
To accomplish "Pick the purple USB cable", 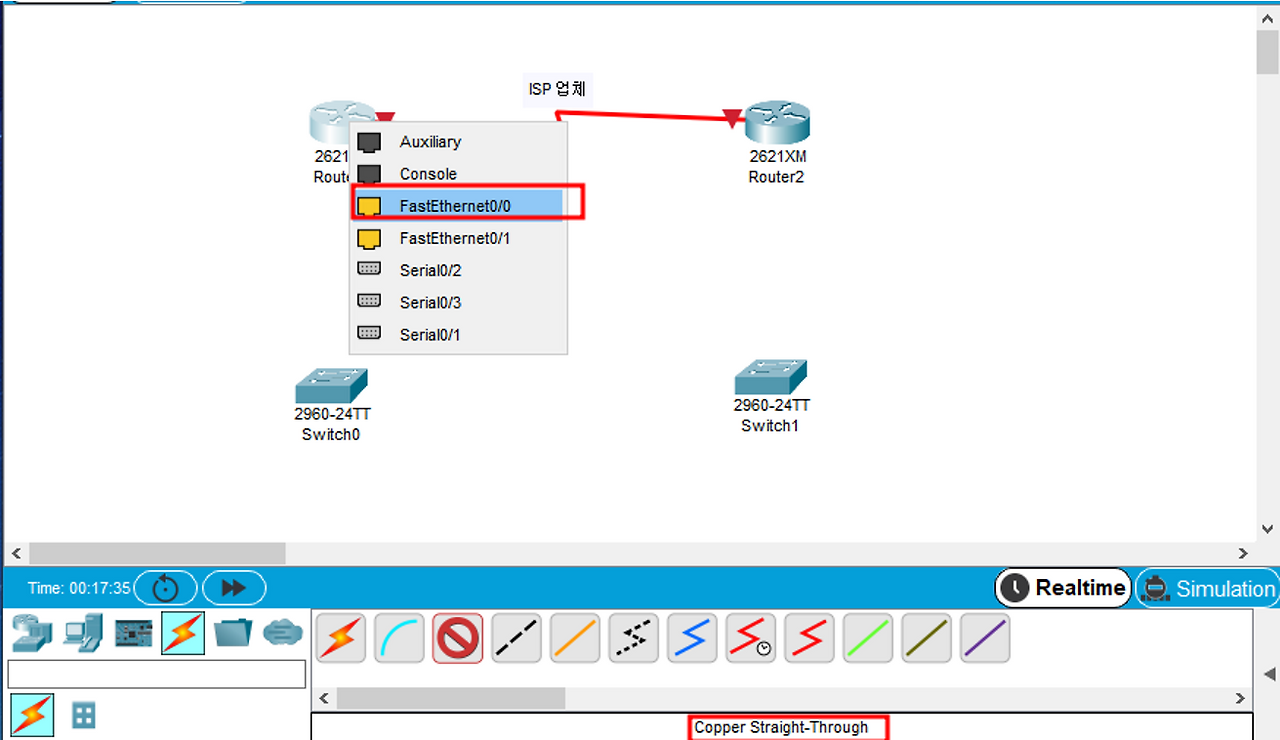I will (985, 639).
